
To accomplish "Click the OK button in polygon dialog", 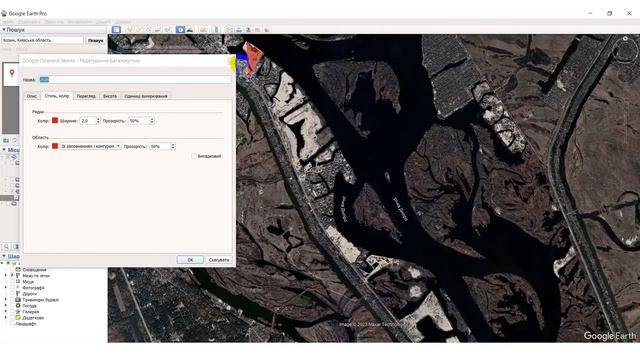I will coord(190,260).
